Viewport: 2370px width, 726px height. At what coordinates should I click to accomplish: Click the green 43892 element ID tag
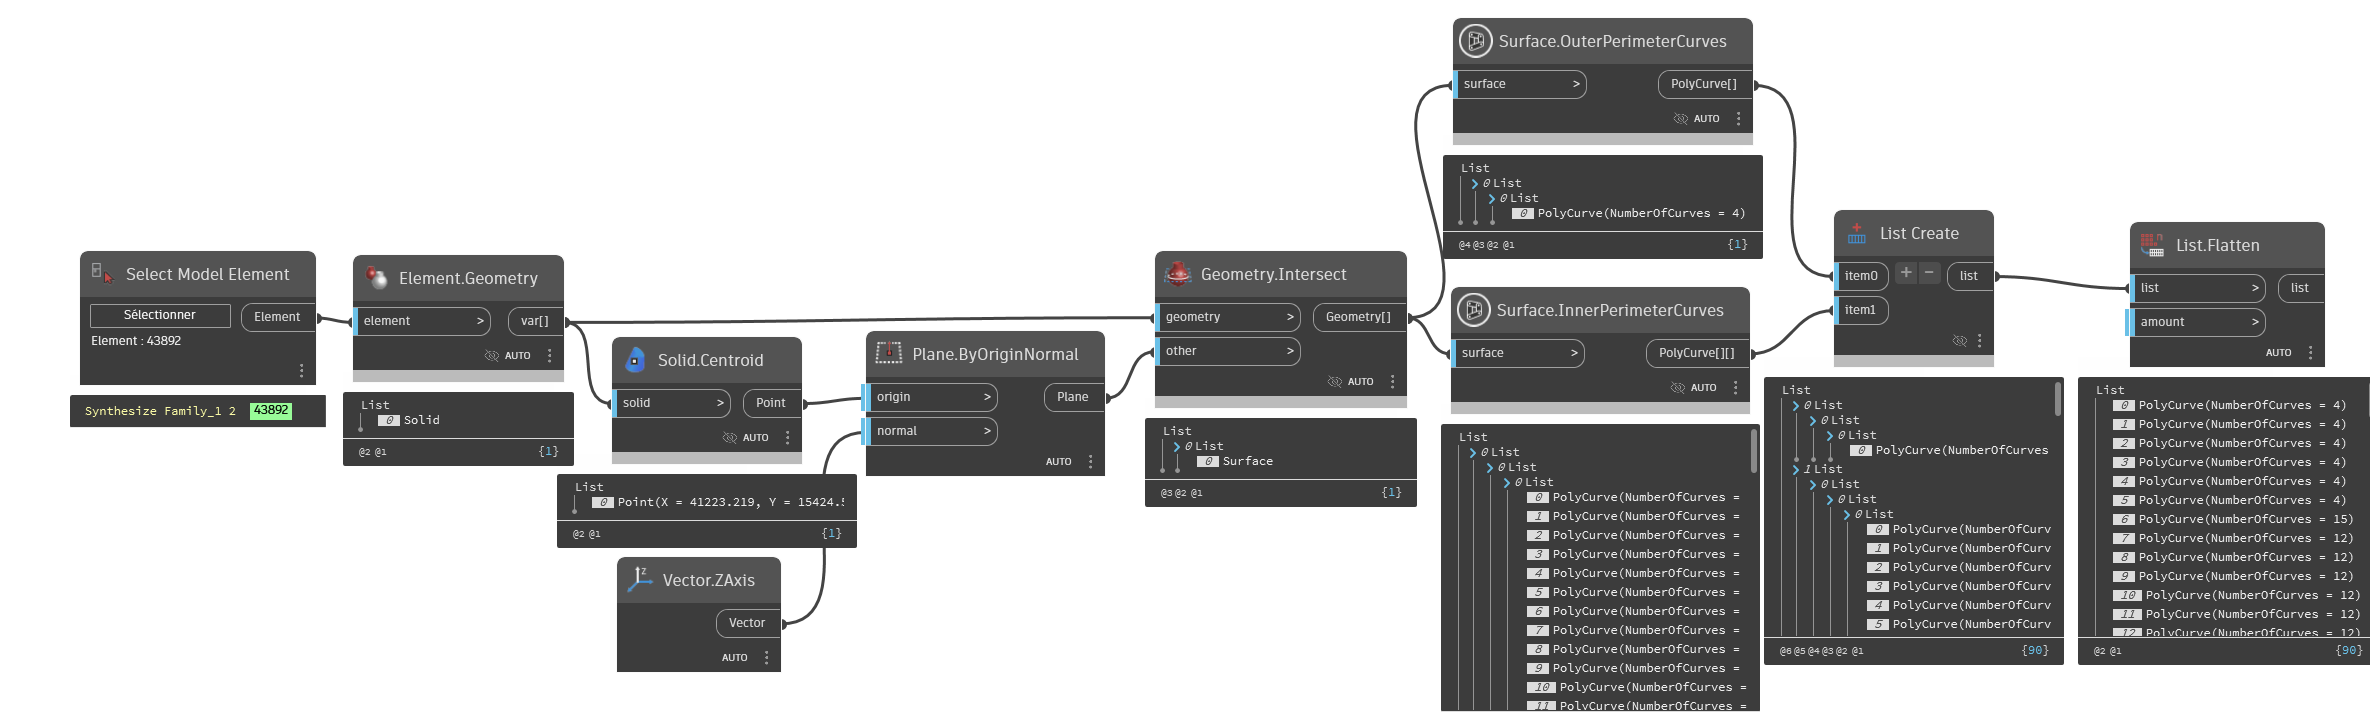pyautogui.click(x=271, y=410)
